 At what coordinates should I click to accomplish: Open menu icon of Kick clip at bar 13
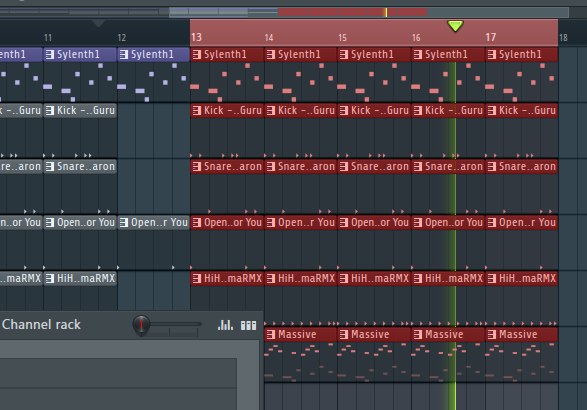pos(197,110)
